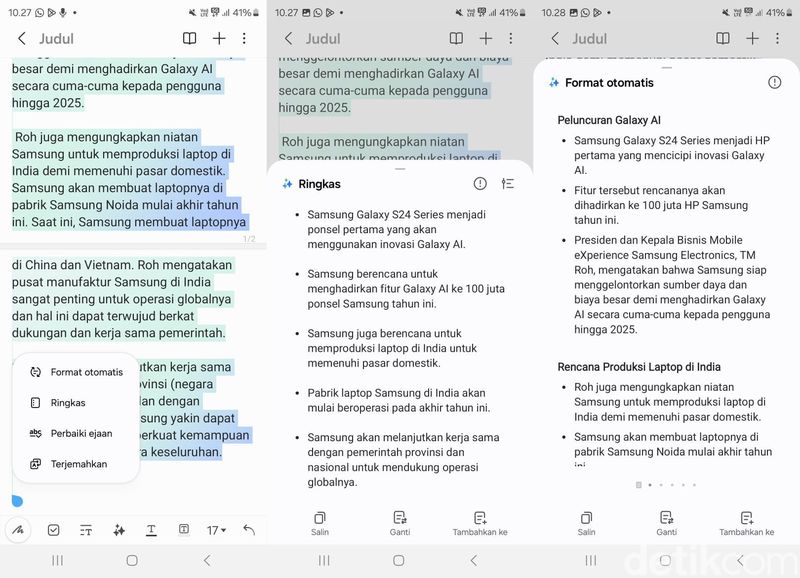
Task: Pick Perbaiki ejaan in the popup menu
Action: (x=71, y=434)
